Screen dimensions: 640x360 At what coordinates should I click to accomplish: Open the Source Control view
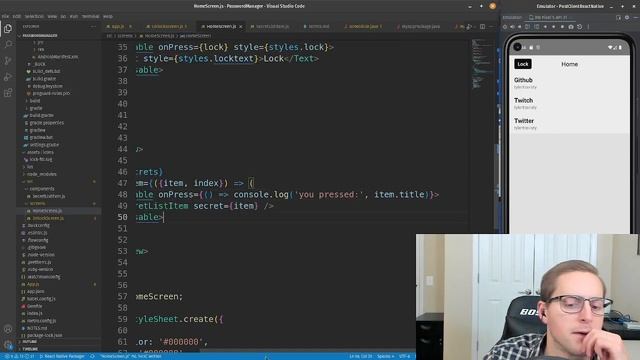(x=8, y=61)
